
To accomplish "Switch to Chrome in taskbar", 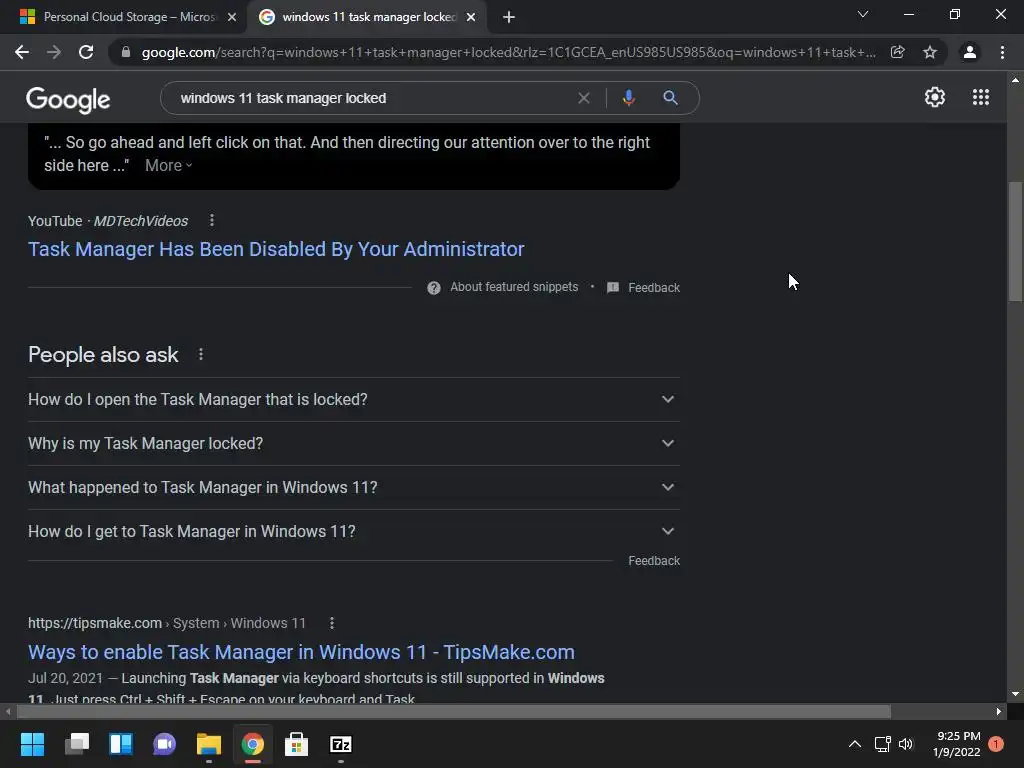I will point(253,744).
